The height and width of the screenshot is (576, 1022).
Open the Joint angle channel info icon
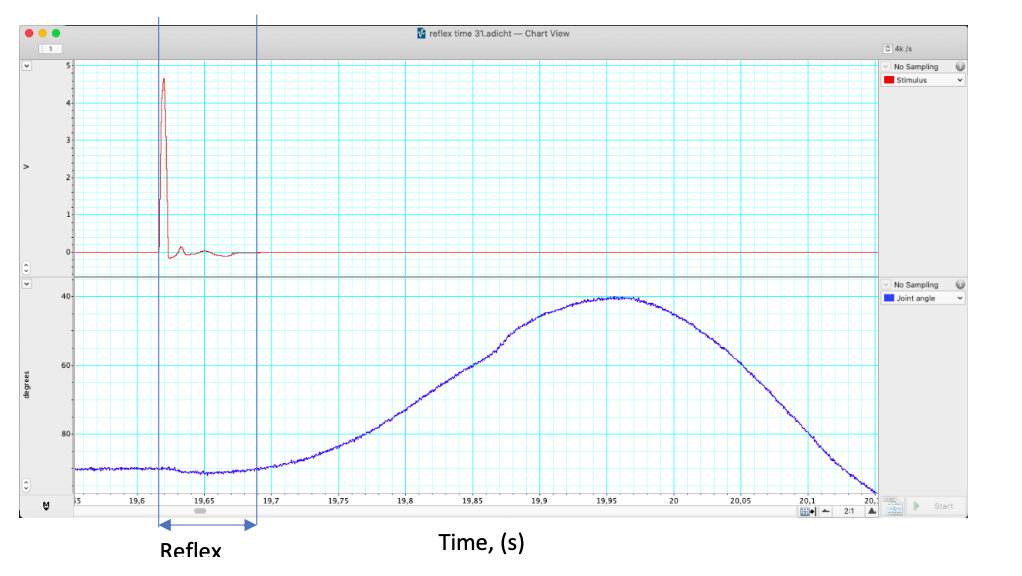[x=960, y=285]
